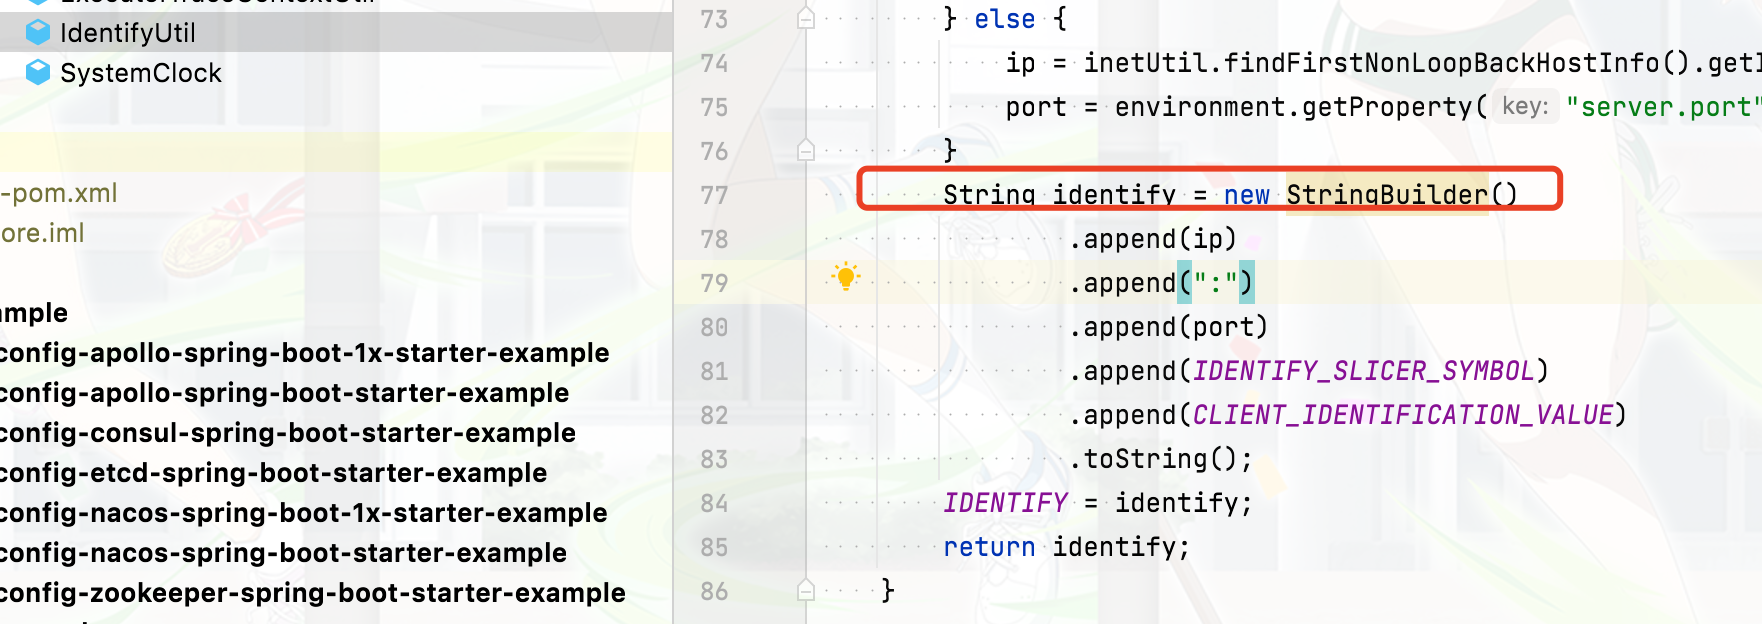Open the pom.xml file entry
The image size is (1762, 624).
click(60, 193)
